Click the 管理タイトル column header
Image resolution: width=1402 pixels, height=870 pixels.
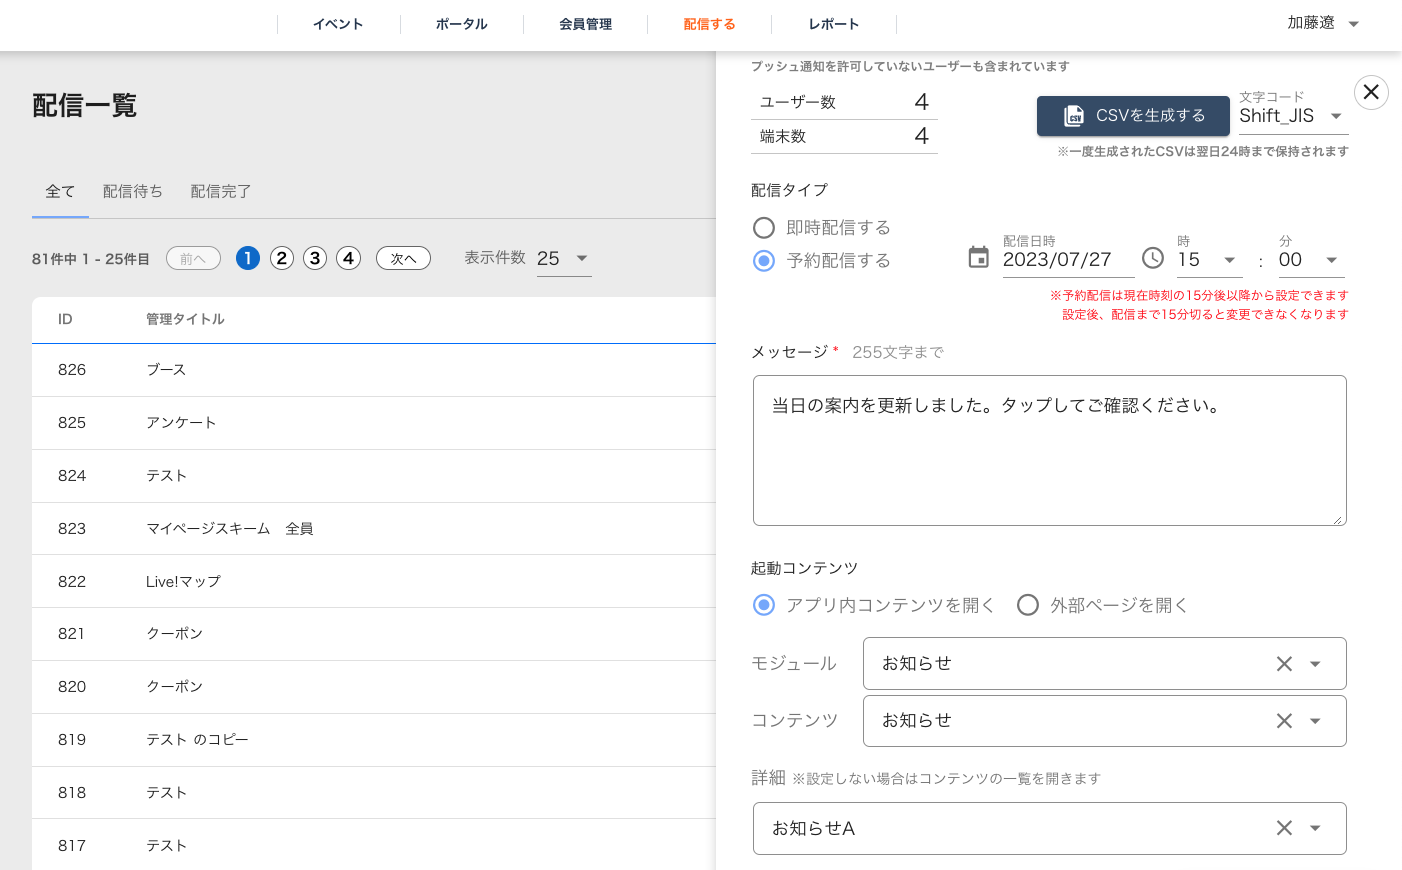click(x=185, y=319)
